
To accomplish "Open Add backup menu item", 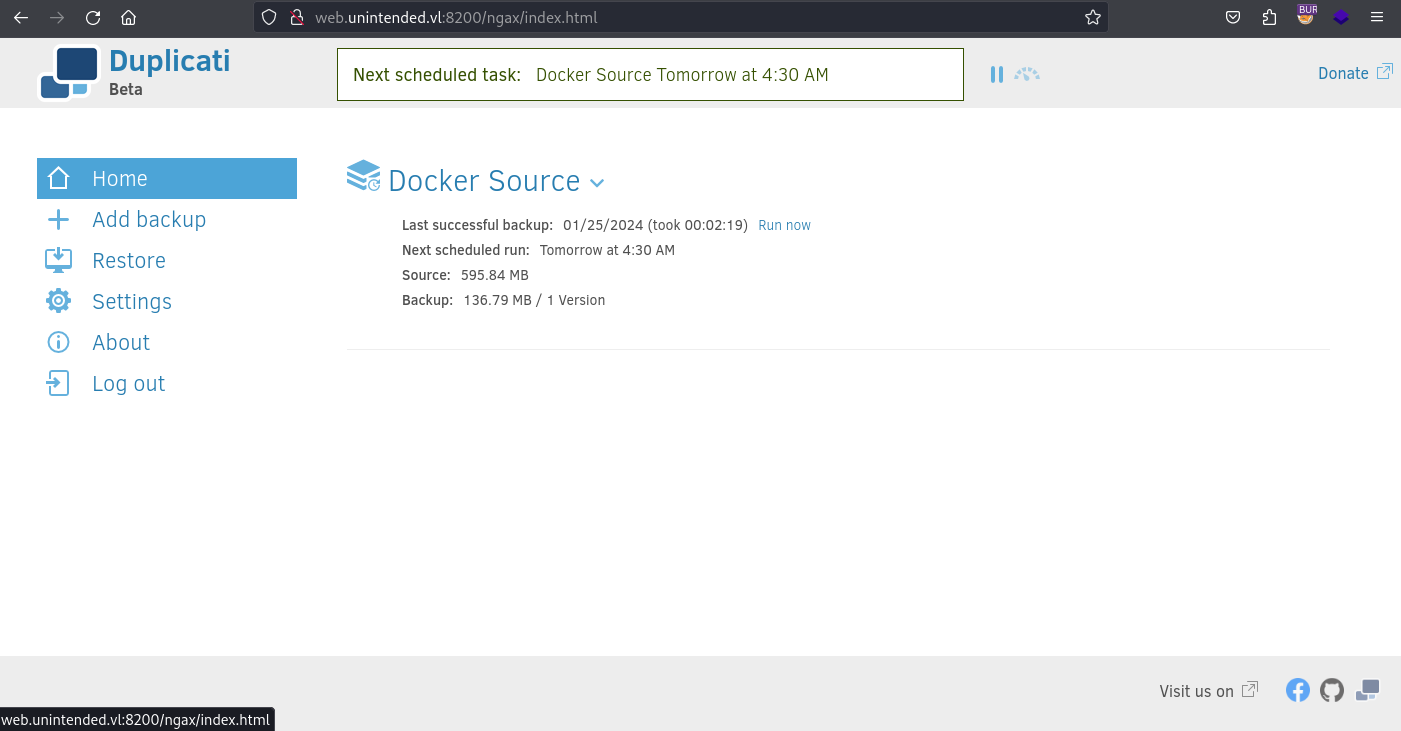I will click(167, 219).
